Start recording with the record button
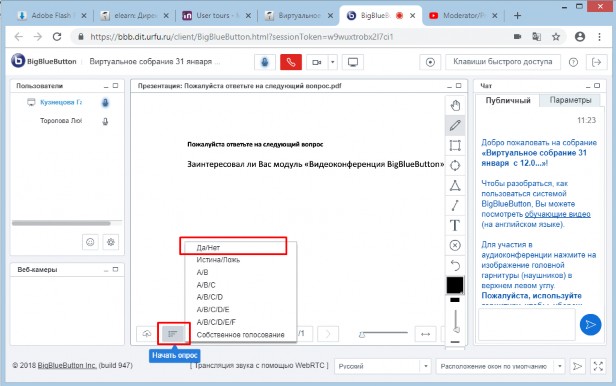The width and height of the screenshot is (616, 386). pyautogui.click(x=430, y=62)
